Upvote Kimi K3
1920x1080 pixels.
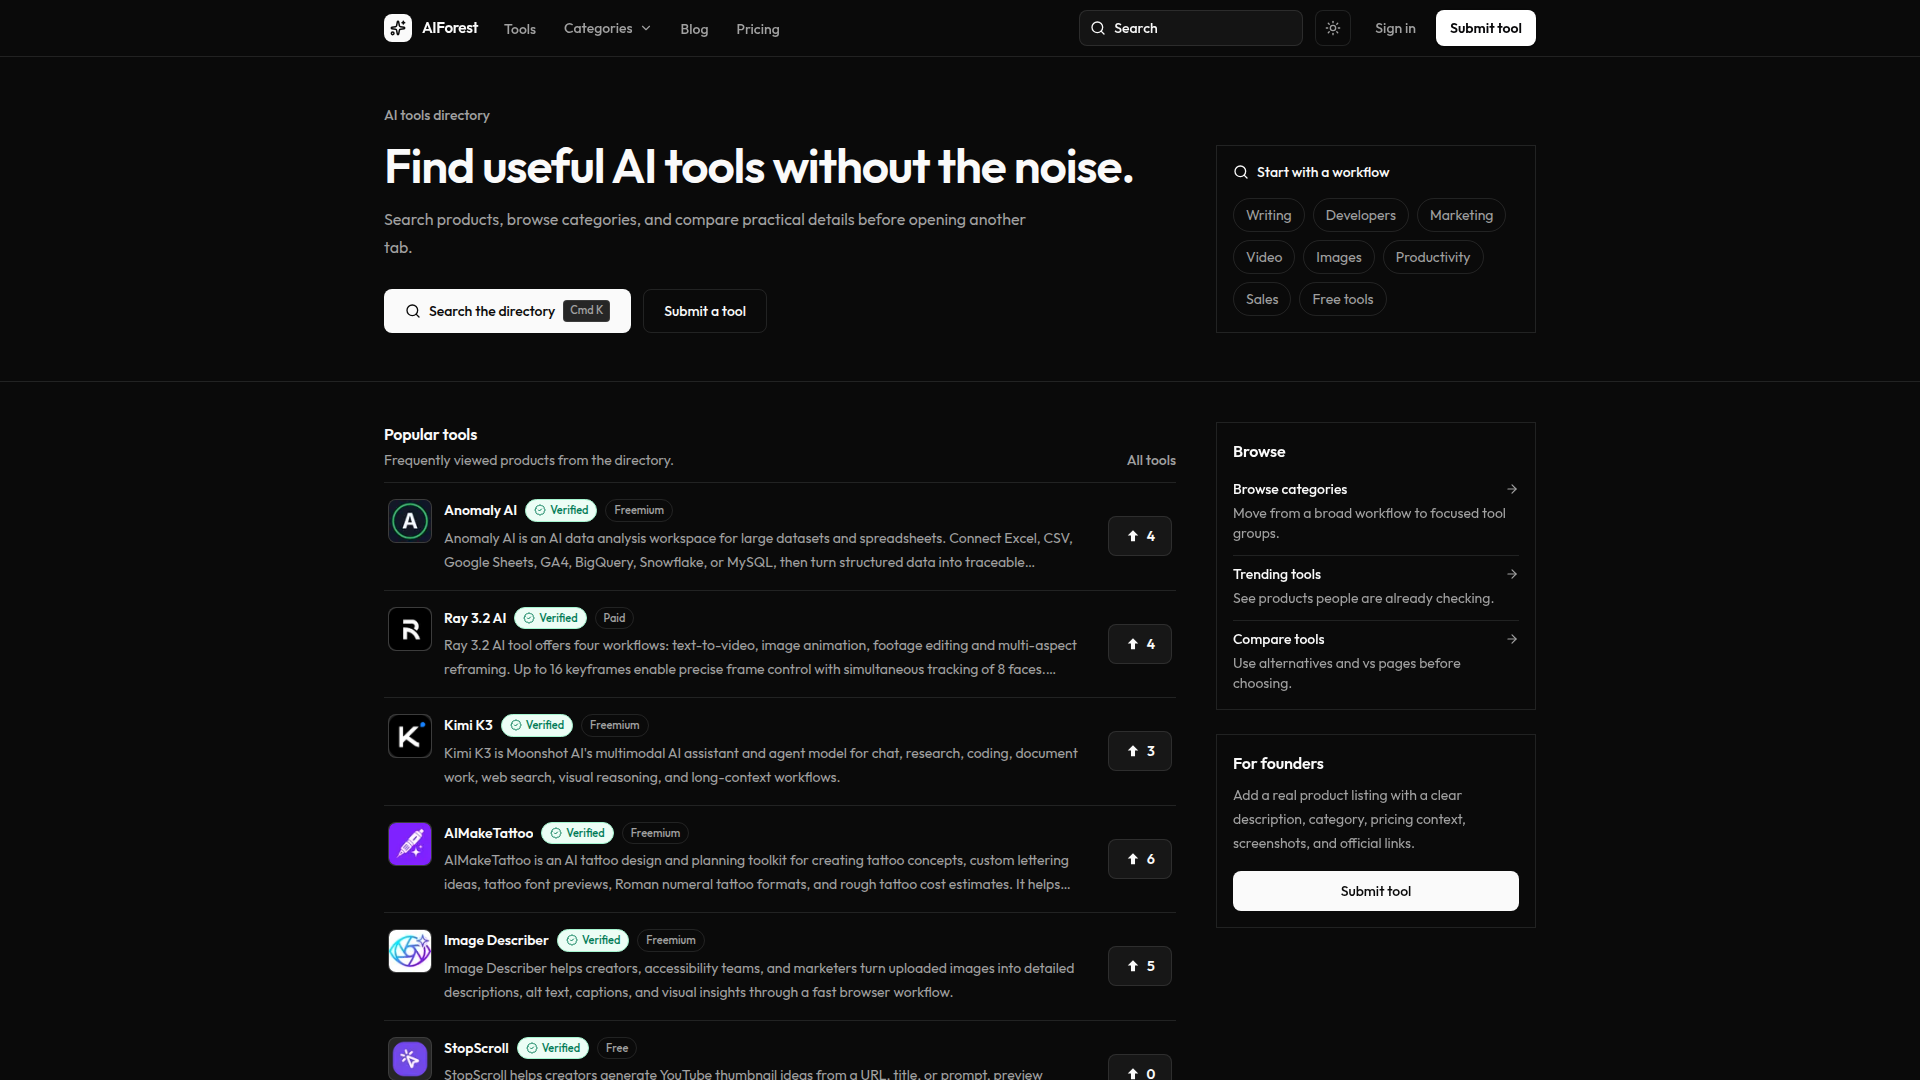click(x=1140, y=751)
